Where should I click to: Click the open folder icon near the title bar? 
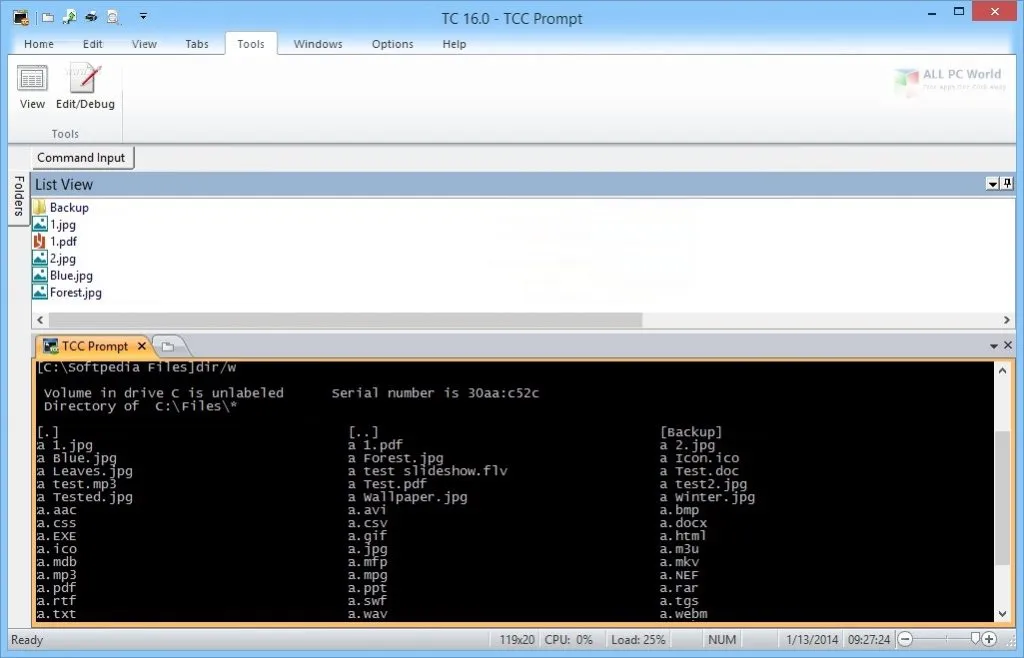pos(47,16)
